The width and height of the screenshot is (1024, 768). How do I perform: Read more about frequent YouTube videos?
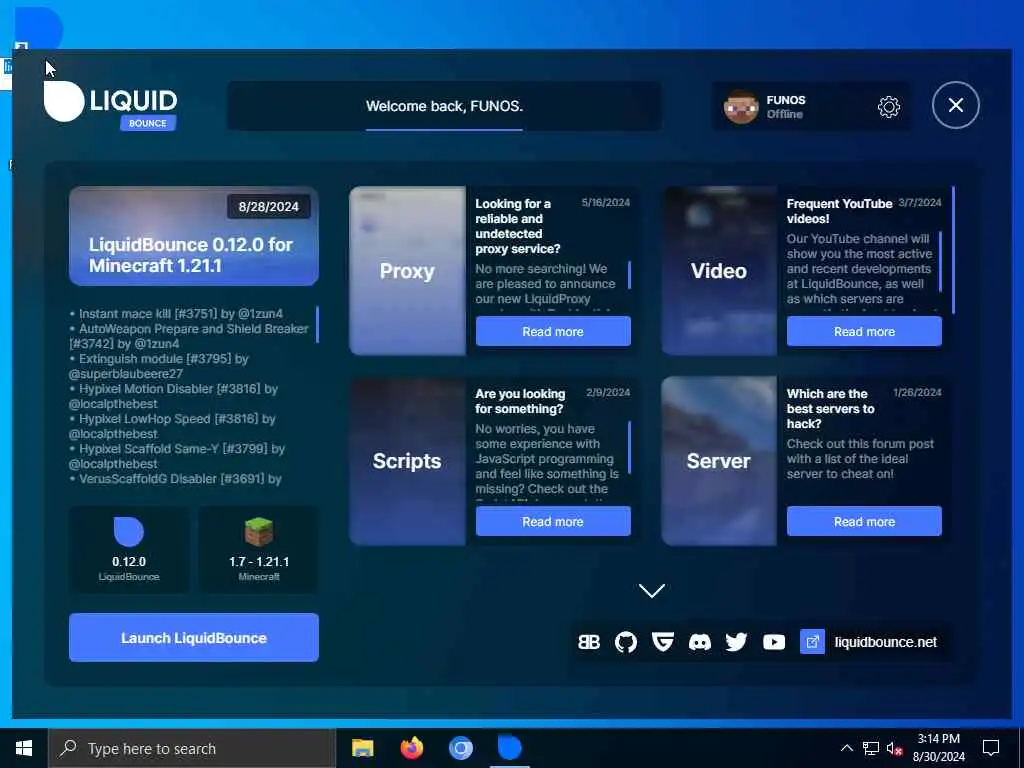point(864,331)
